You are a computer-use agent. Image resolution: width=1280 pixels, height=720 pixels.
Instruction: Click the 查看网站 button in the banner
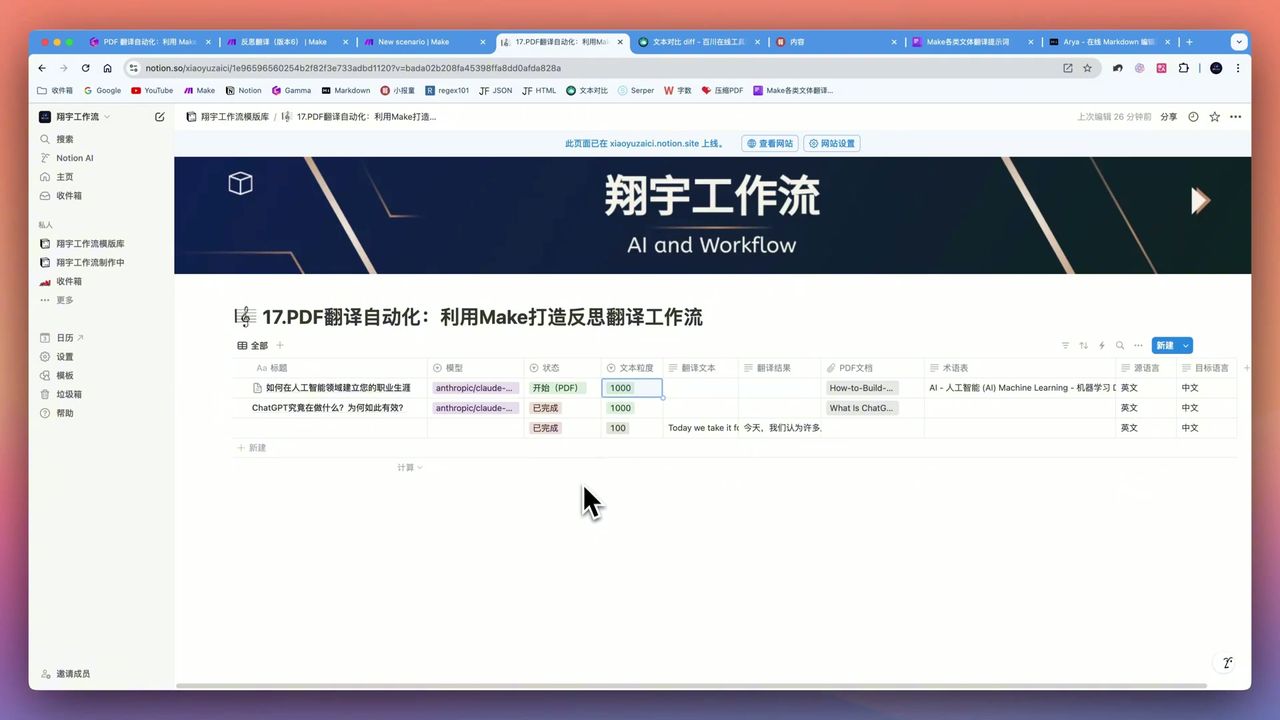click(768, 143)
